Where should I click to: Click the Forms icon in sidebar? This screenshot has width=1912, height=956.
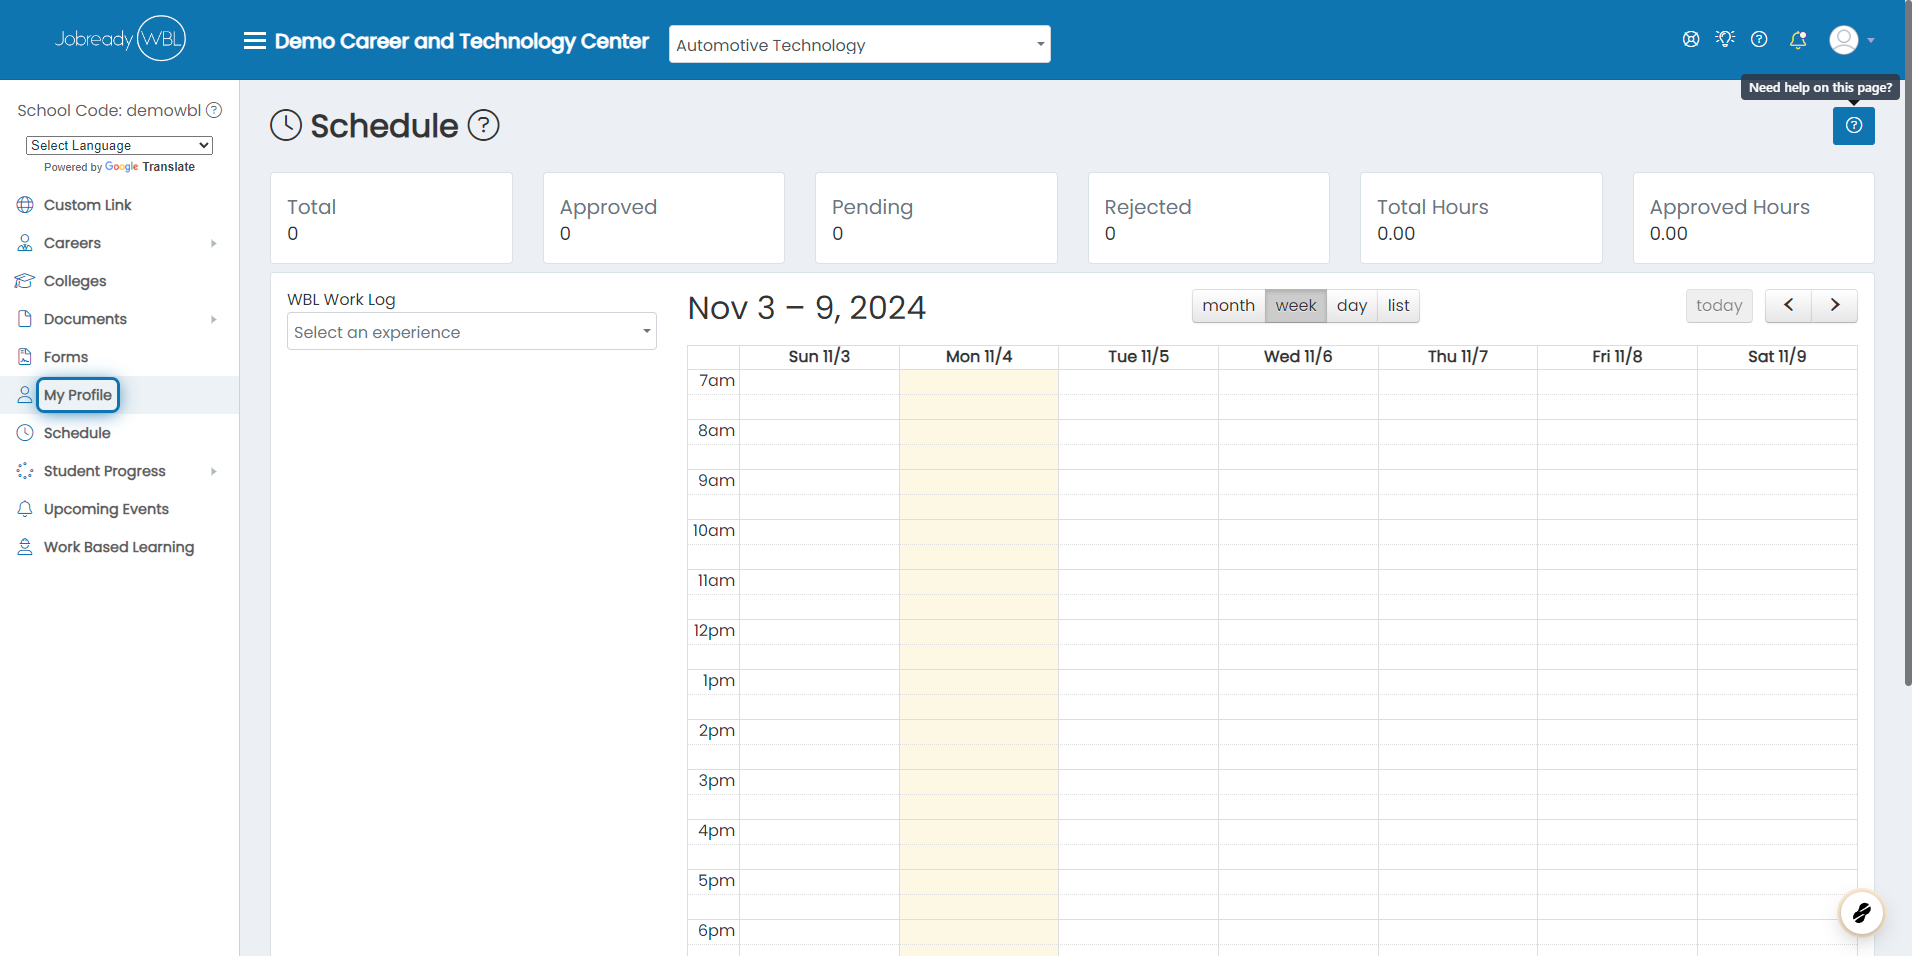point(25,357)
